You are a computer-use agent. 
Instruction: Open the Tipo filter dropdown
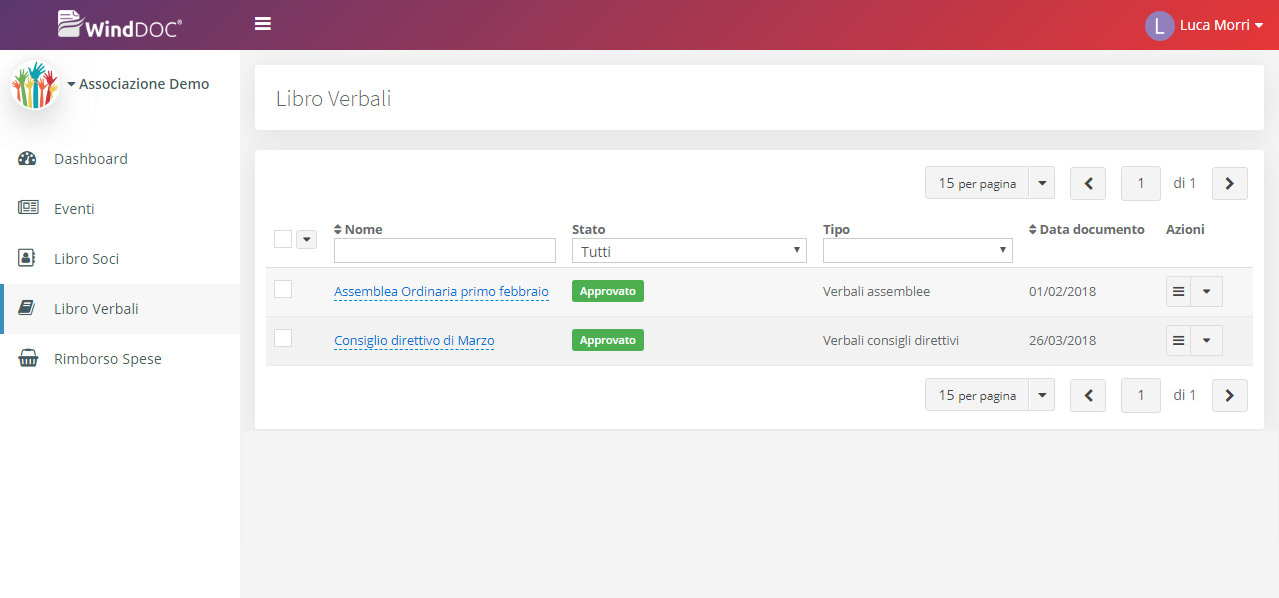click(917, 251)
